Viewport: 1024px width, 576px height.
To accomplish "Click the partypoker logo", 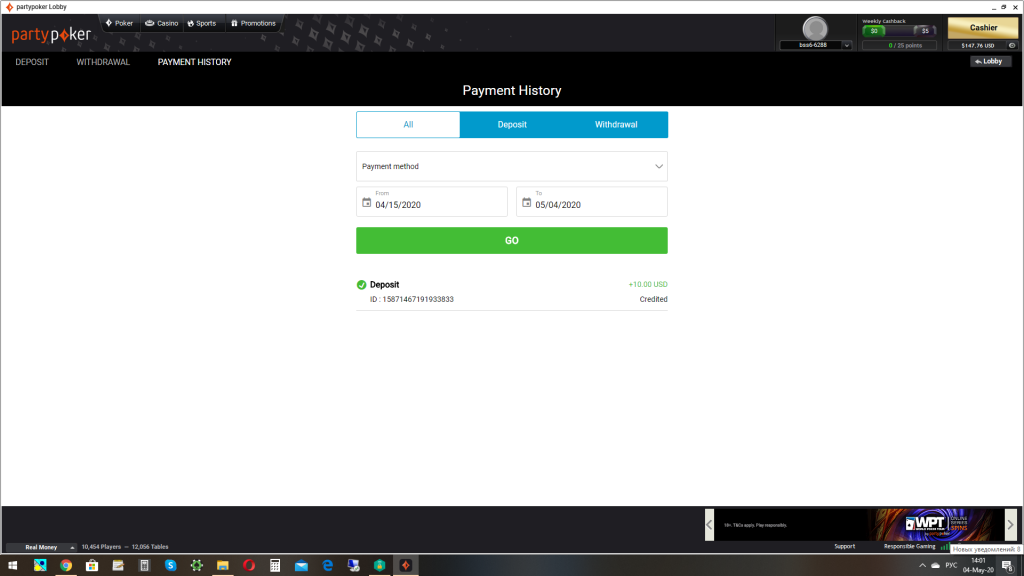I will (x=50, y=35).
